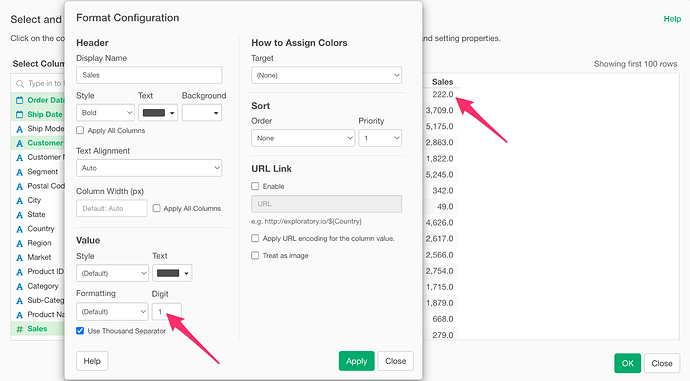Open the Sort Order dropdown
Image resolution: width=690 pixels, height=381 pixels.
click(x=303, y=138)
